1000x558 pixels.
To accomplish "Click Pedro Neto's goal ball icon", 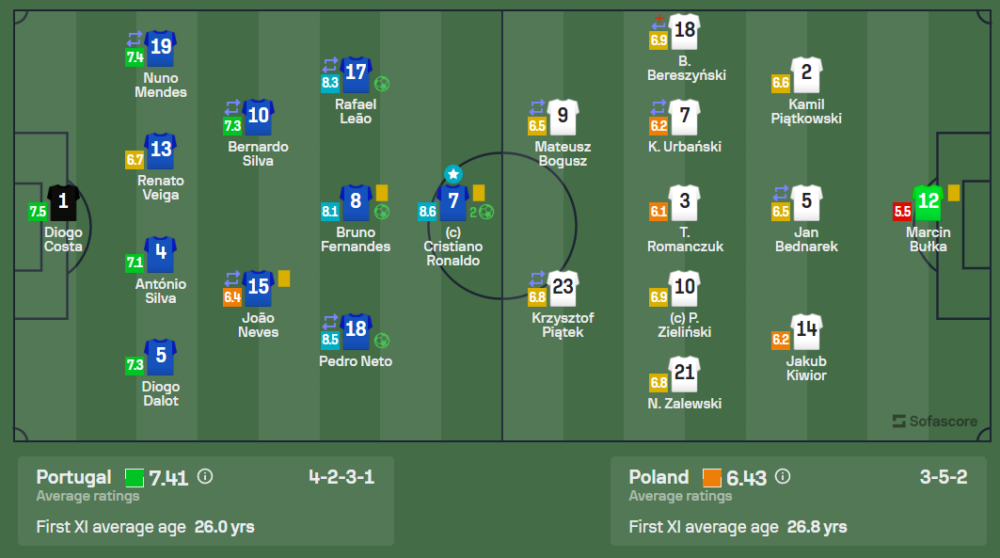I will (381, 340).
